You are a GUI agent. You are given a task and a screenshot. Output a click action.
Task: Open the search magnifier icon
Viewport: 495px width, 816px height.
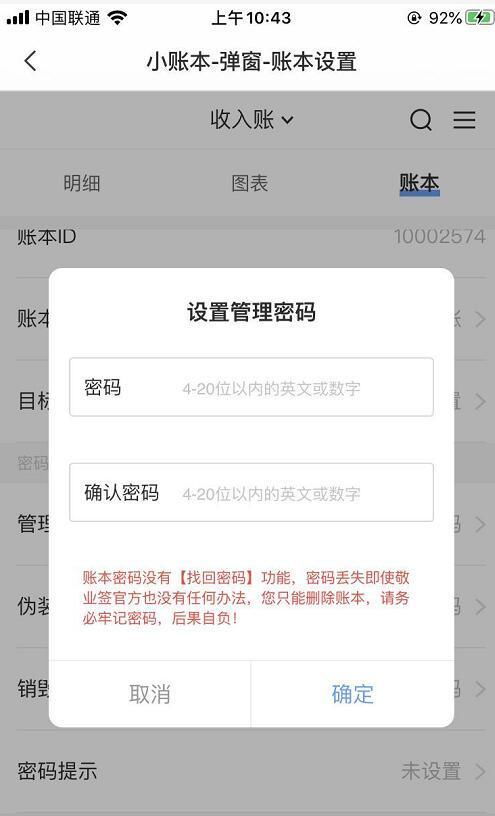(421, 120)
